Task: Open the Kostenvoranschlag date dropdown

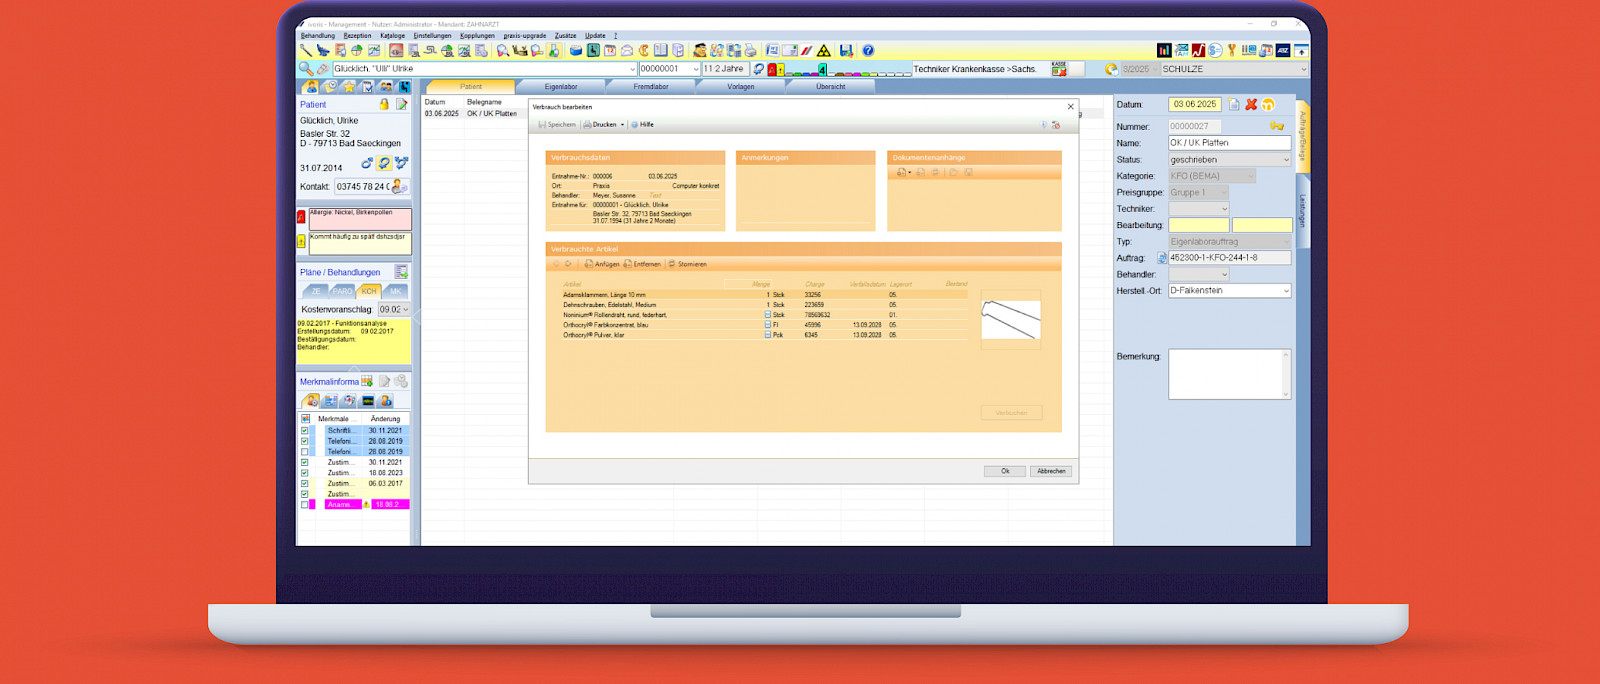Action: [x=405, y=310]
